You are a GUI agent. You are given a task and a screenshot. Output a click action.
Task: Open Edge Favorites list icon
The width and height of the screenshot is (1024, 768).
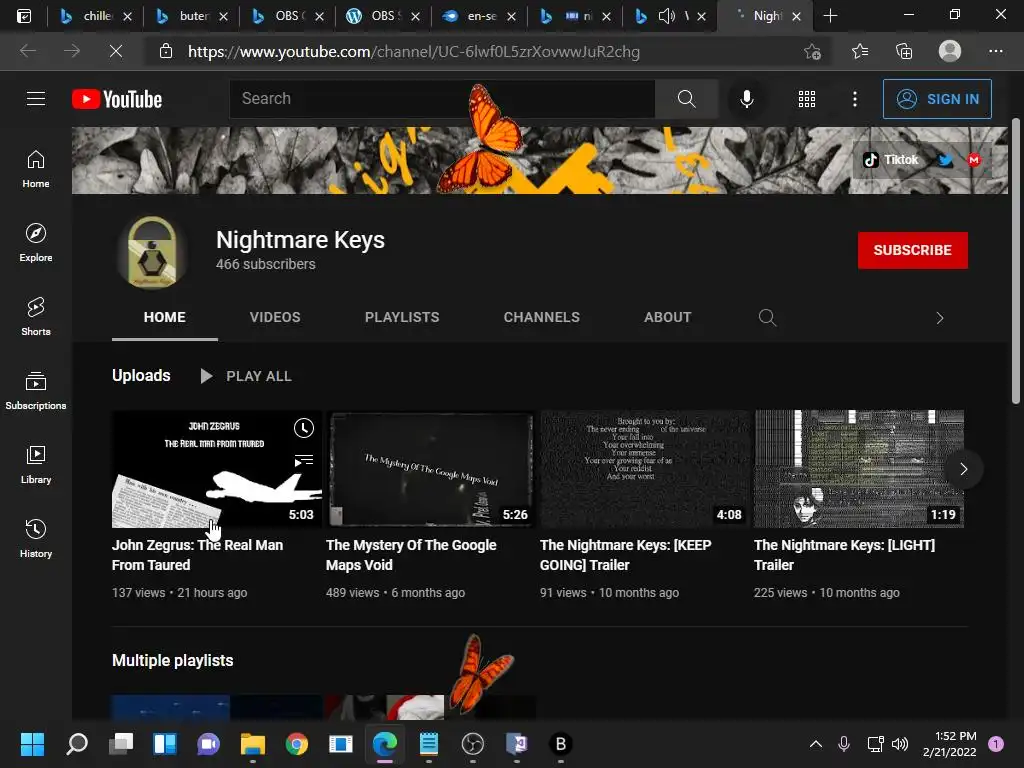(859, 51)
